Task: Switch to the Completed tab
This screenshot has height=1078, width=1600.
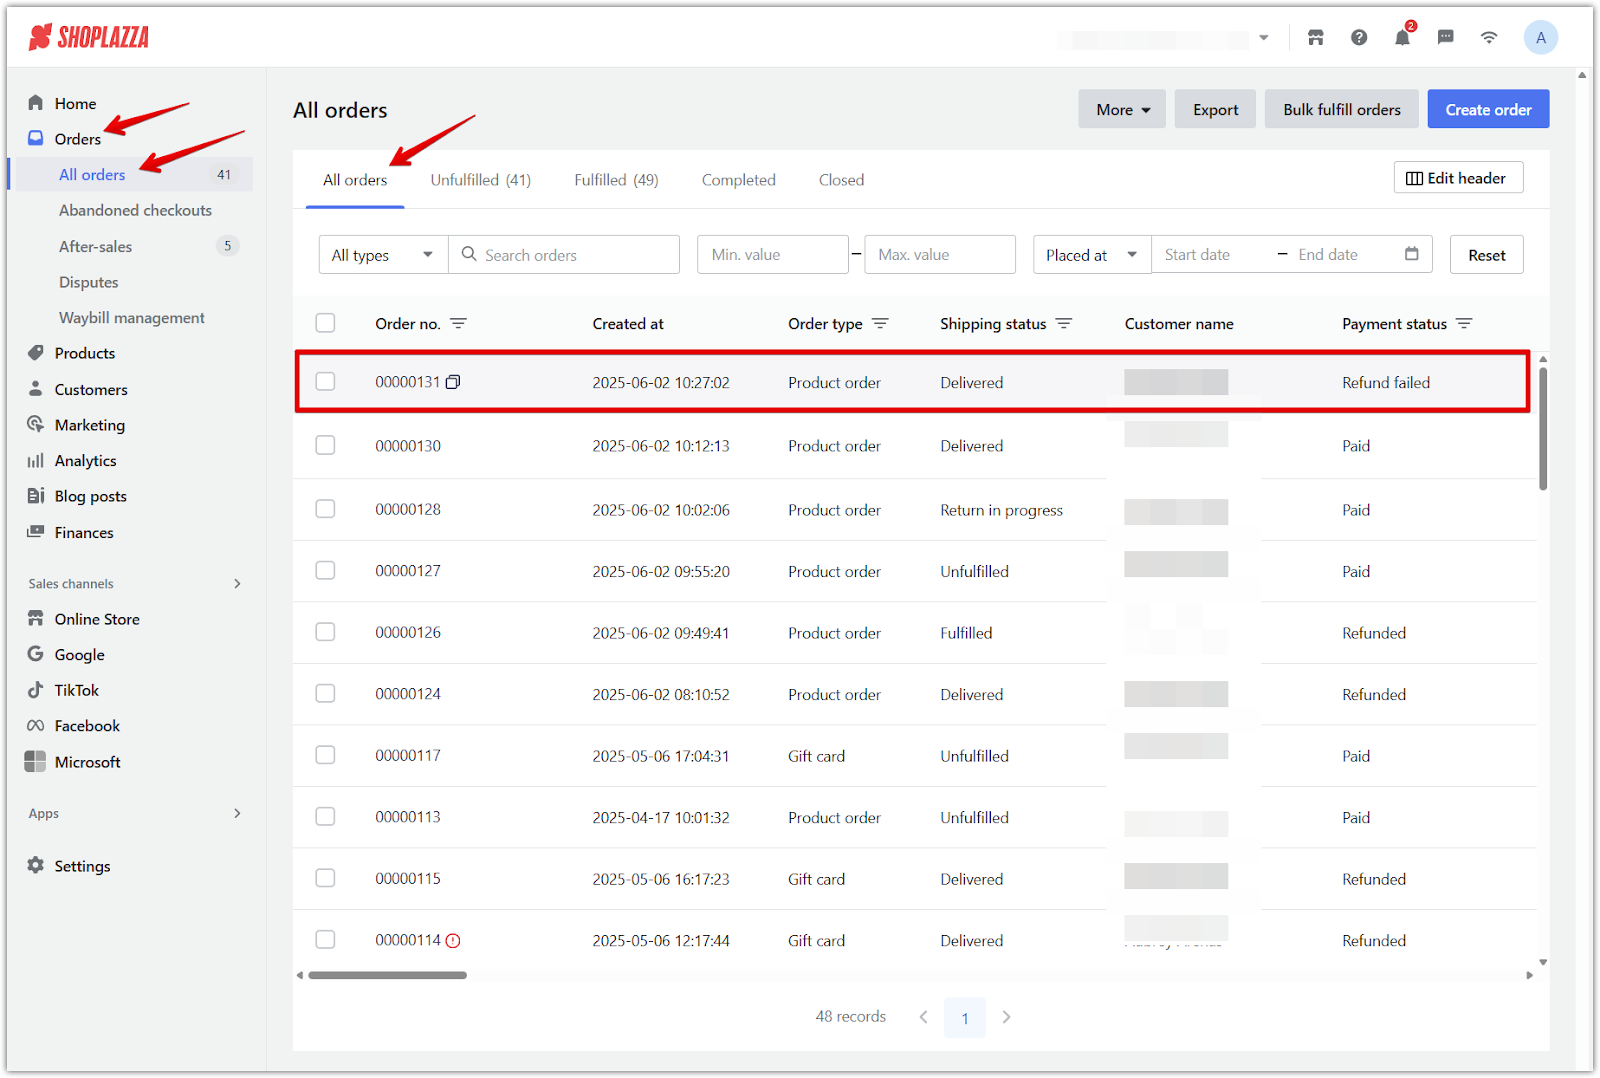Action: pos(739,180)
